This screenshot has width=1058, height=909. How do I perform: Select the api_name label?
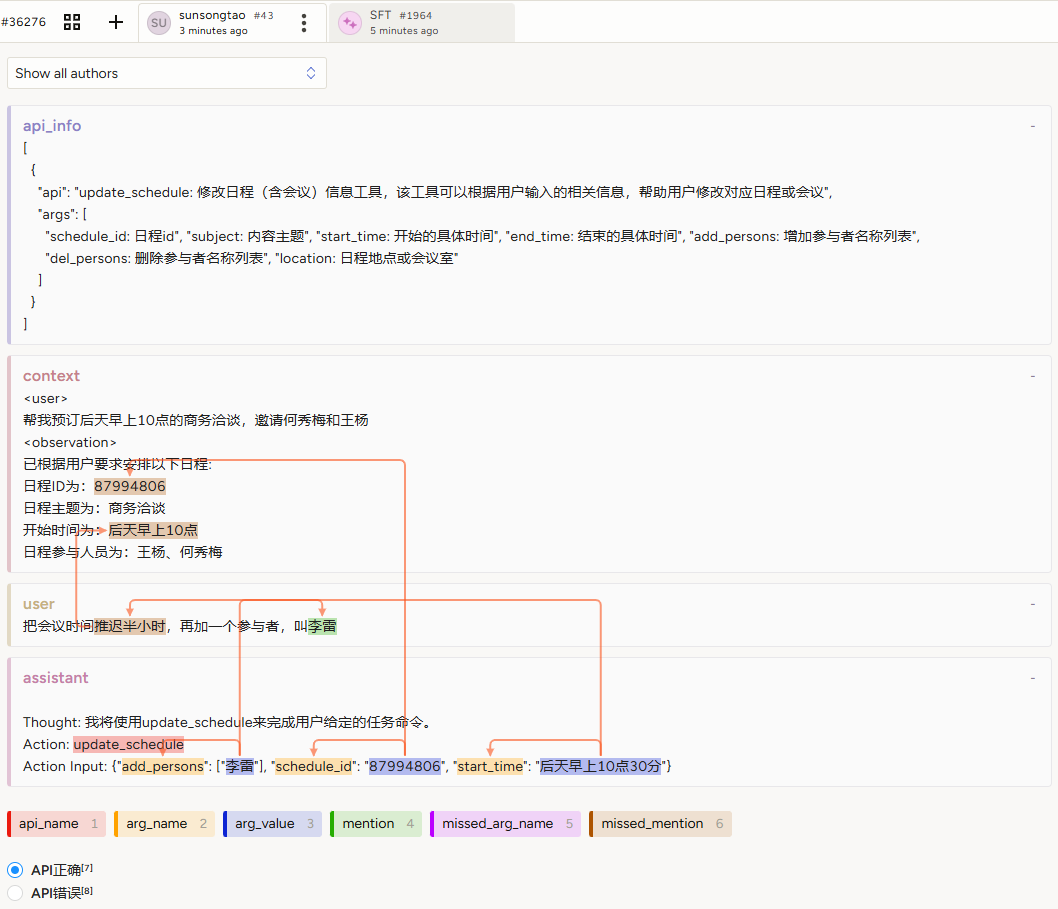click(57, 824)
